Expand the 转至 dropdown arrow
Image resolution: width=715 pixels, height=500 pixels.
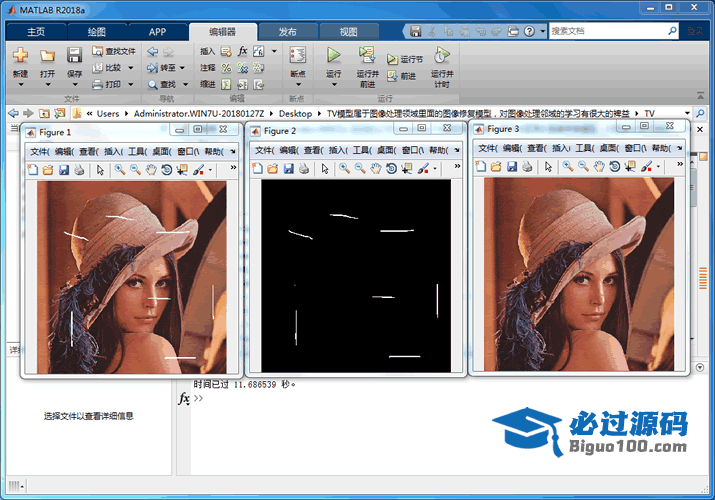pyautogui.click(x=182, y=68)
